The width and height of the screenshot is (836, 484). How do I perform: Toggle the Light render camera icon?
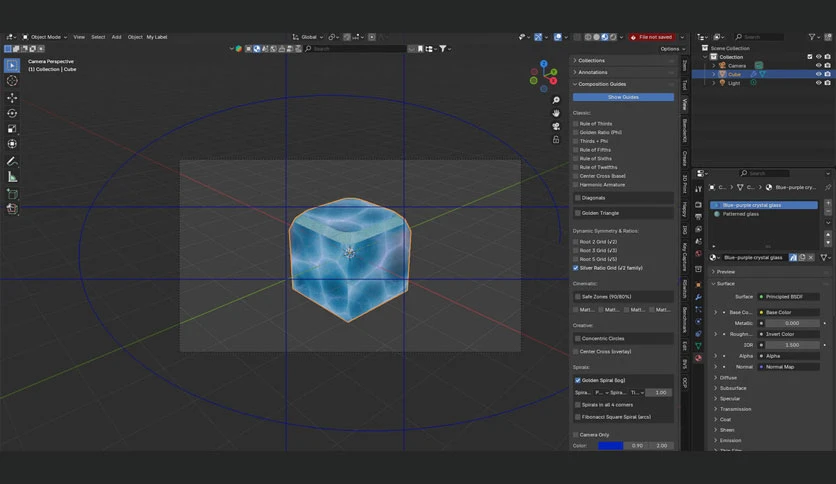coord(827,83)
